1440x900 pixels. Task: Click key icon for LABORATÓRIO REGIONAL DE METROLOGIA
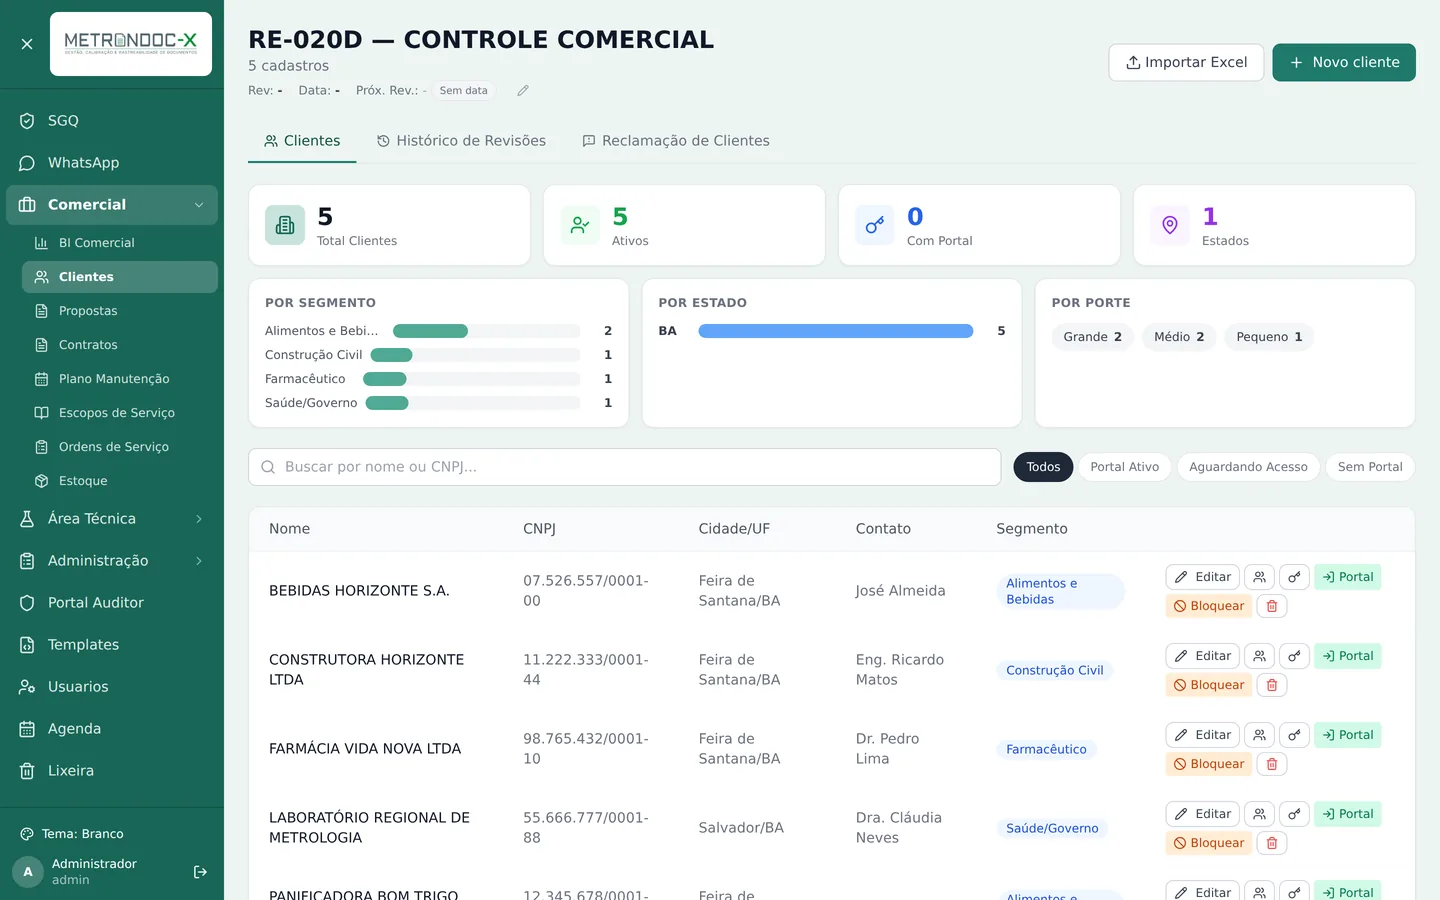coord(1294,814)
